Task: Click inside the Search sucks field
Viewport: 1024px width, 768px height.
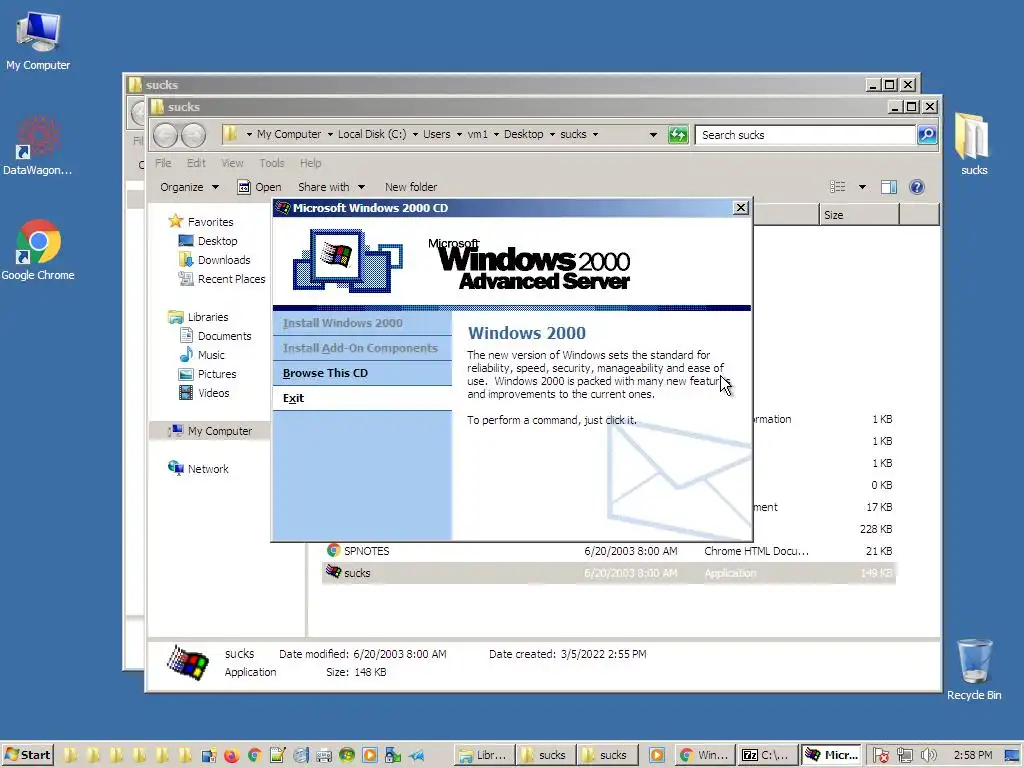Action: pyautogui.click(x=805, y=135)
